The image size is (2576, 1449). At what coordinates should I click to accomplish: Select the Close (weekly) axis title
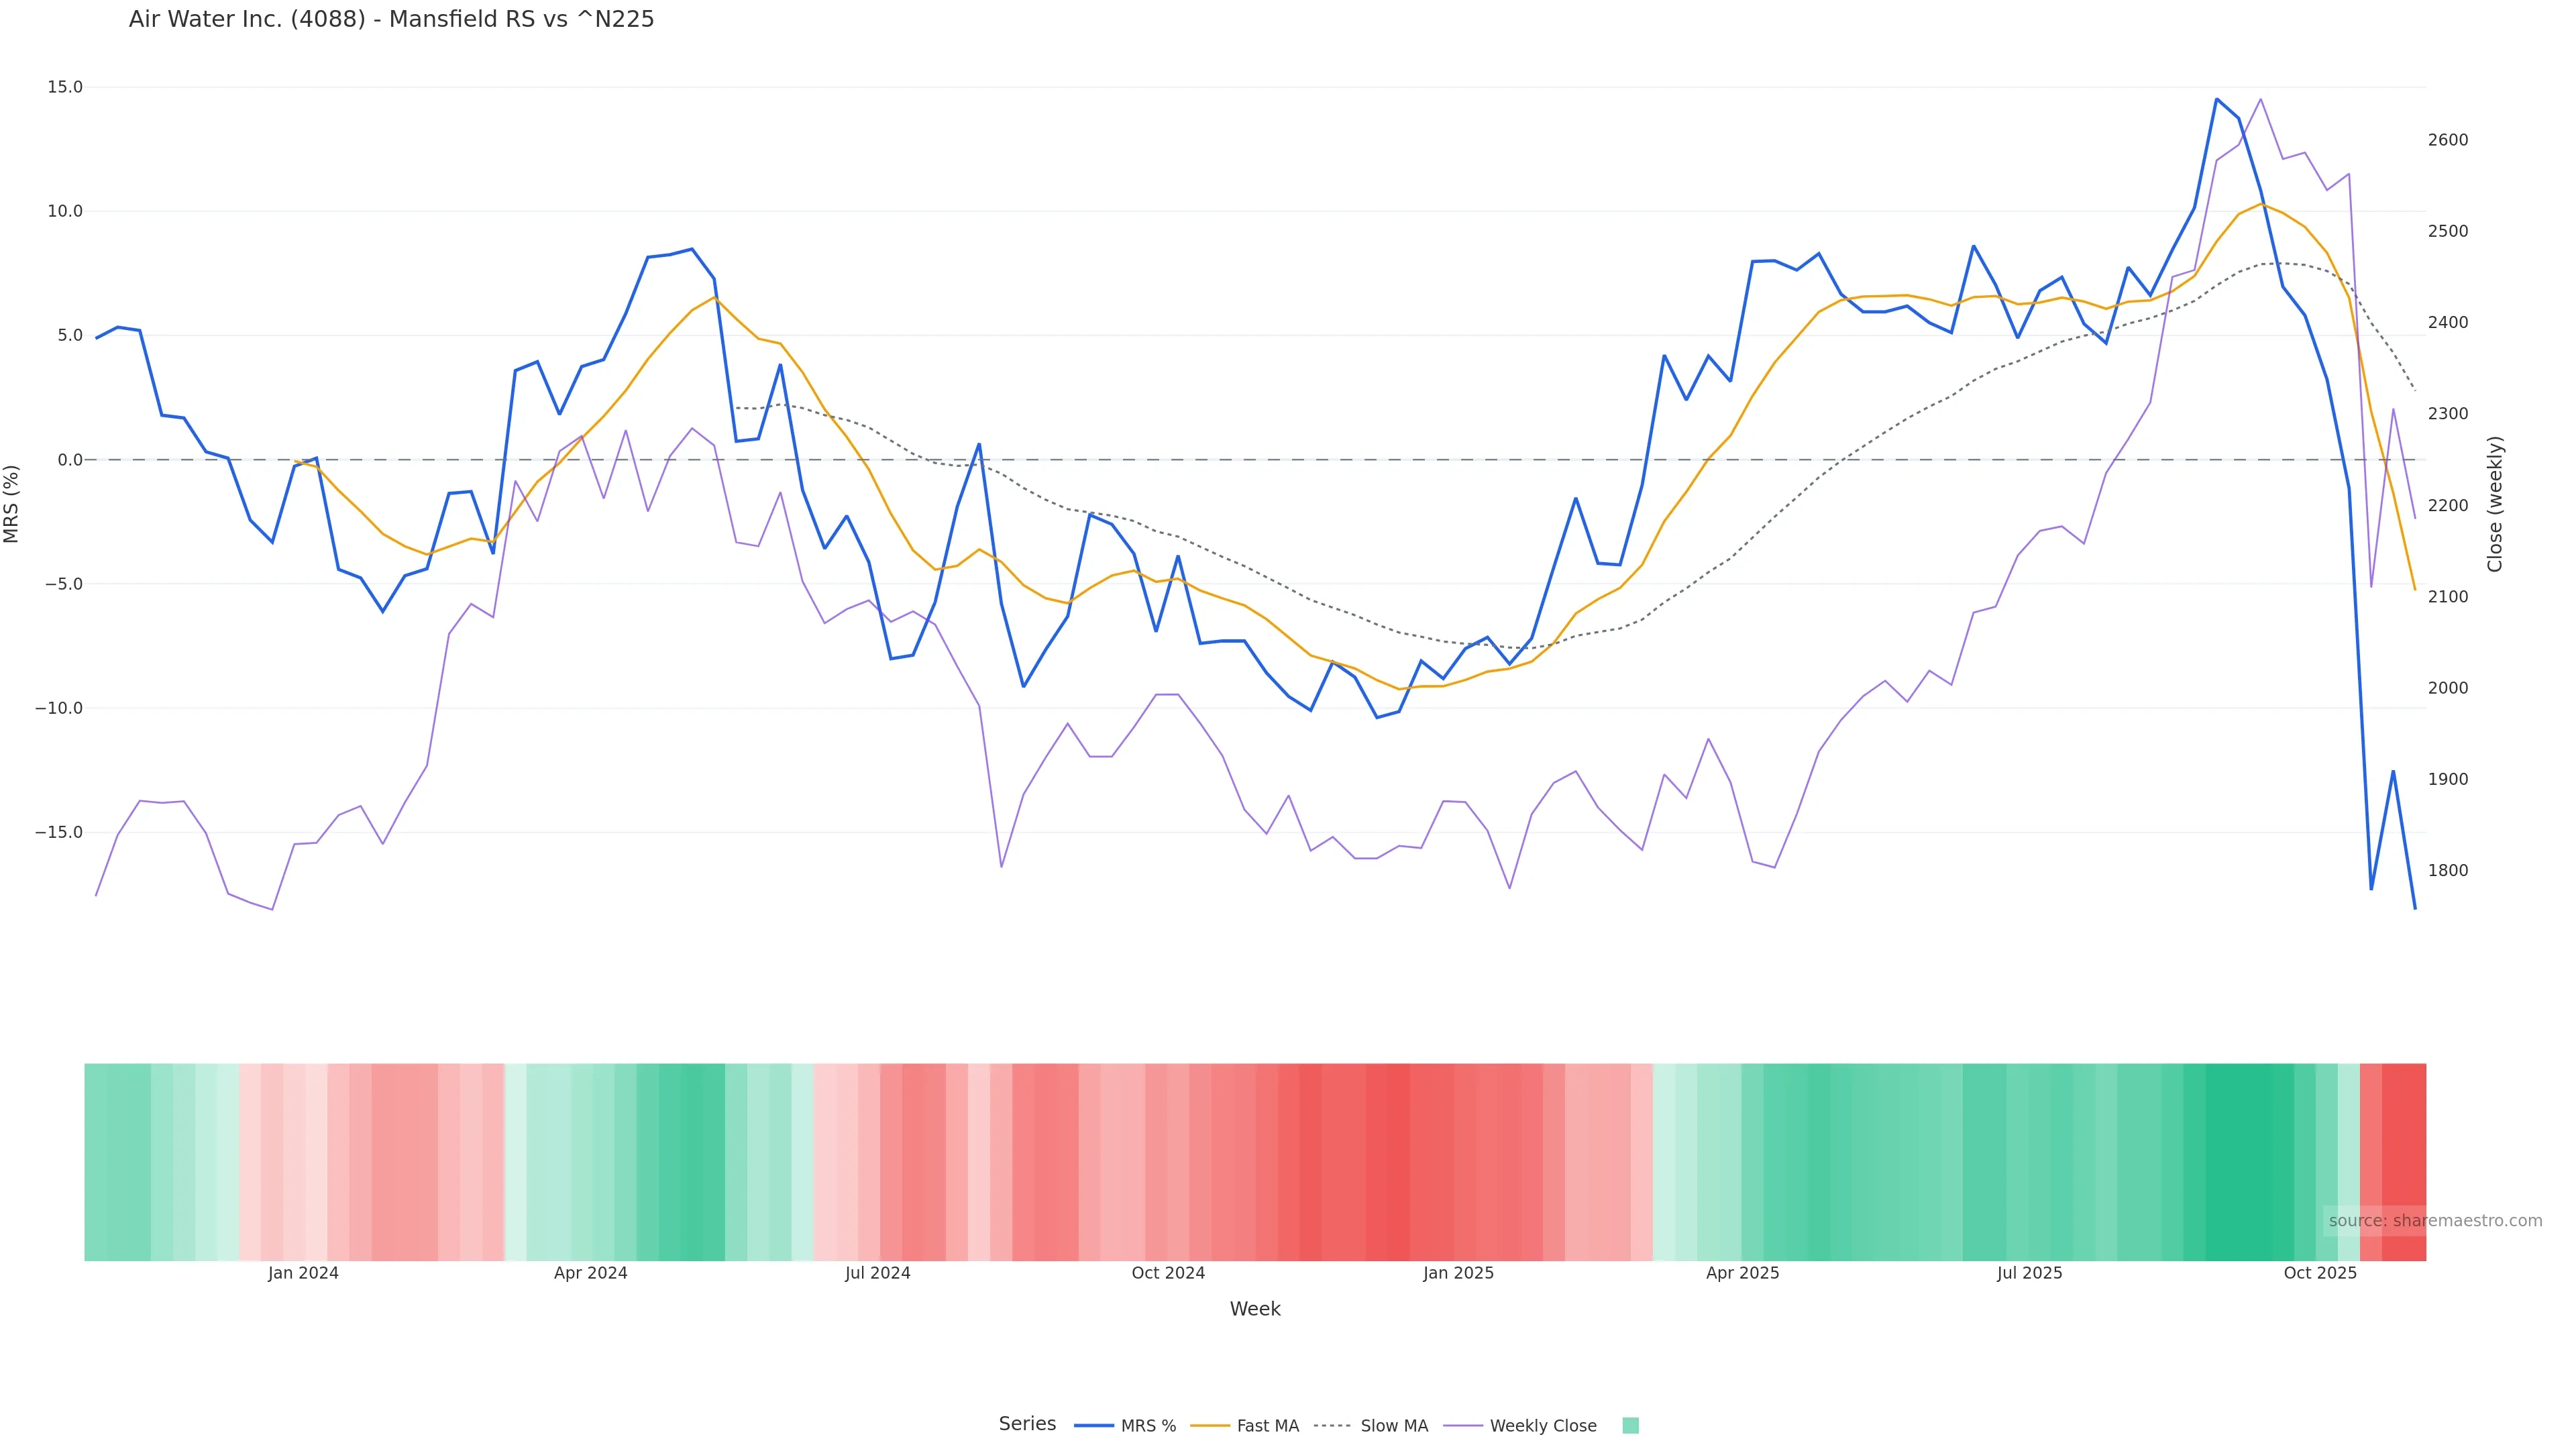2495,503
